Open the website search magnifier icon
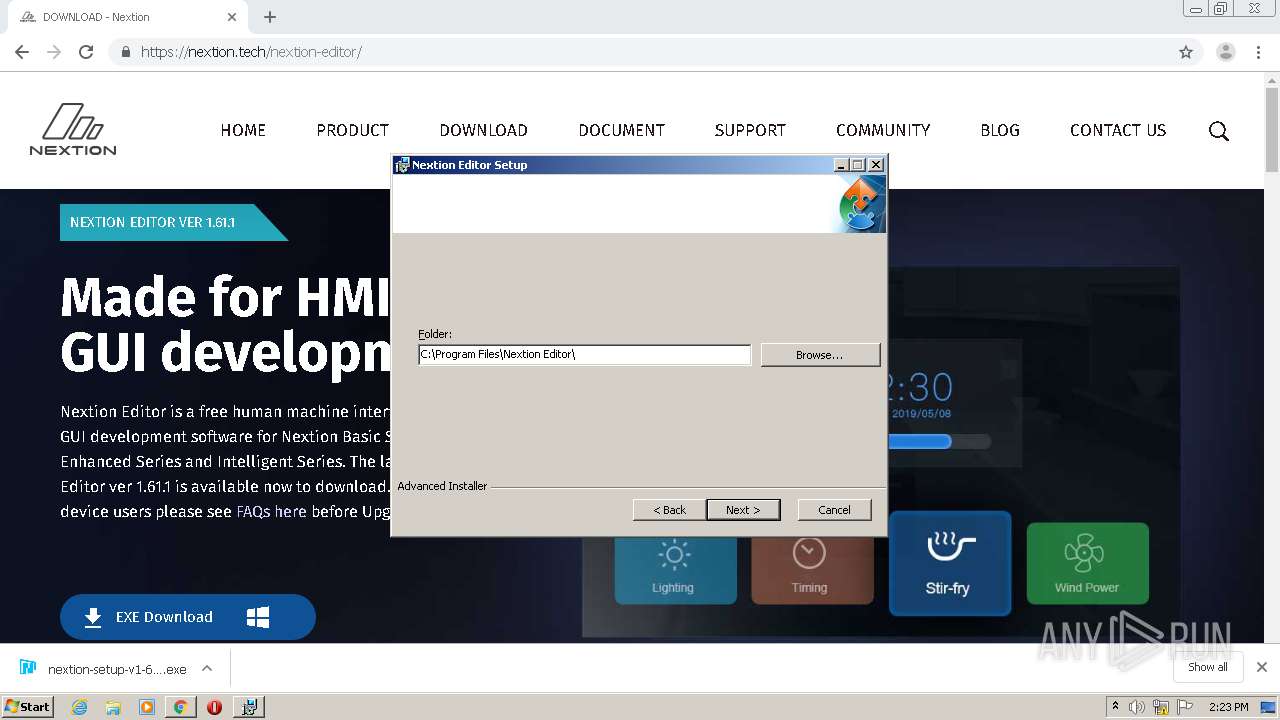 click(x=1218, y=131)
